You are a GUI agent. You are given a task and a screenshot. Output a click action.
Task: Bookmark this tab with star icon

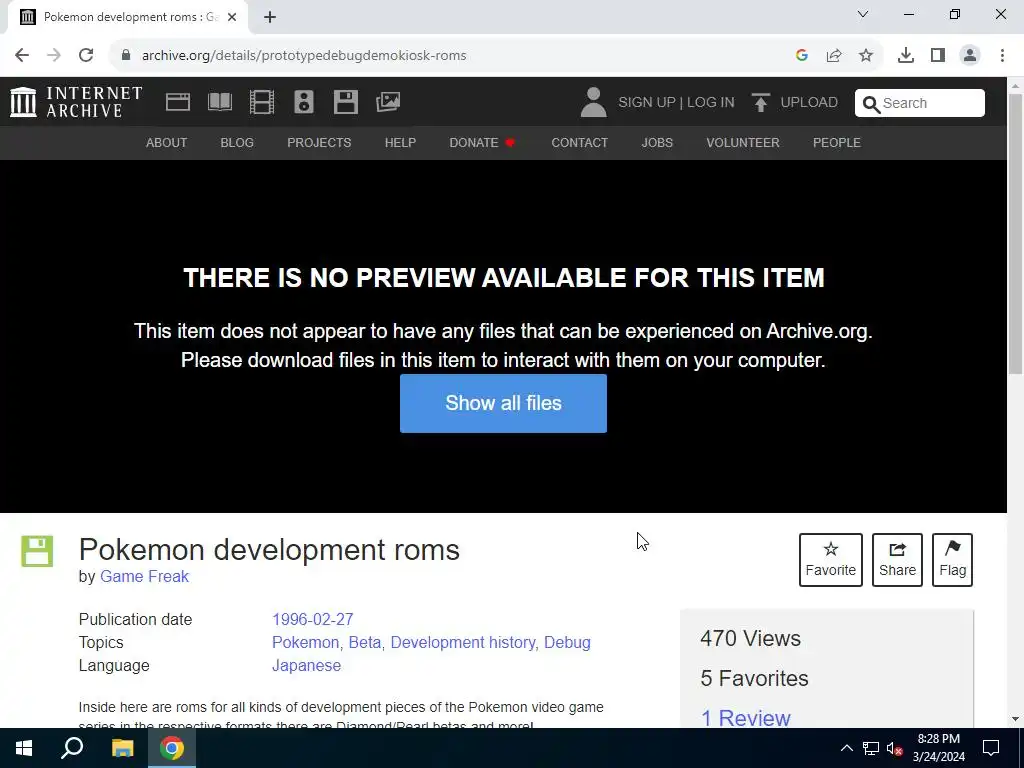coord(866,55)
